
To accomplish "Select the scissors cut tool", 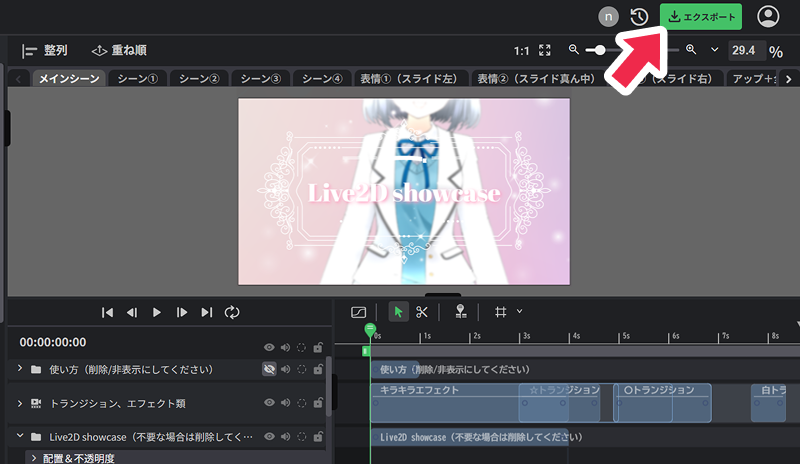I will point(422,312).
